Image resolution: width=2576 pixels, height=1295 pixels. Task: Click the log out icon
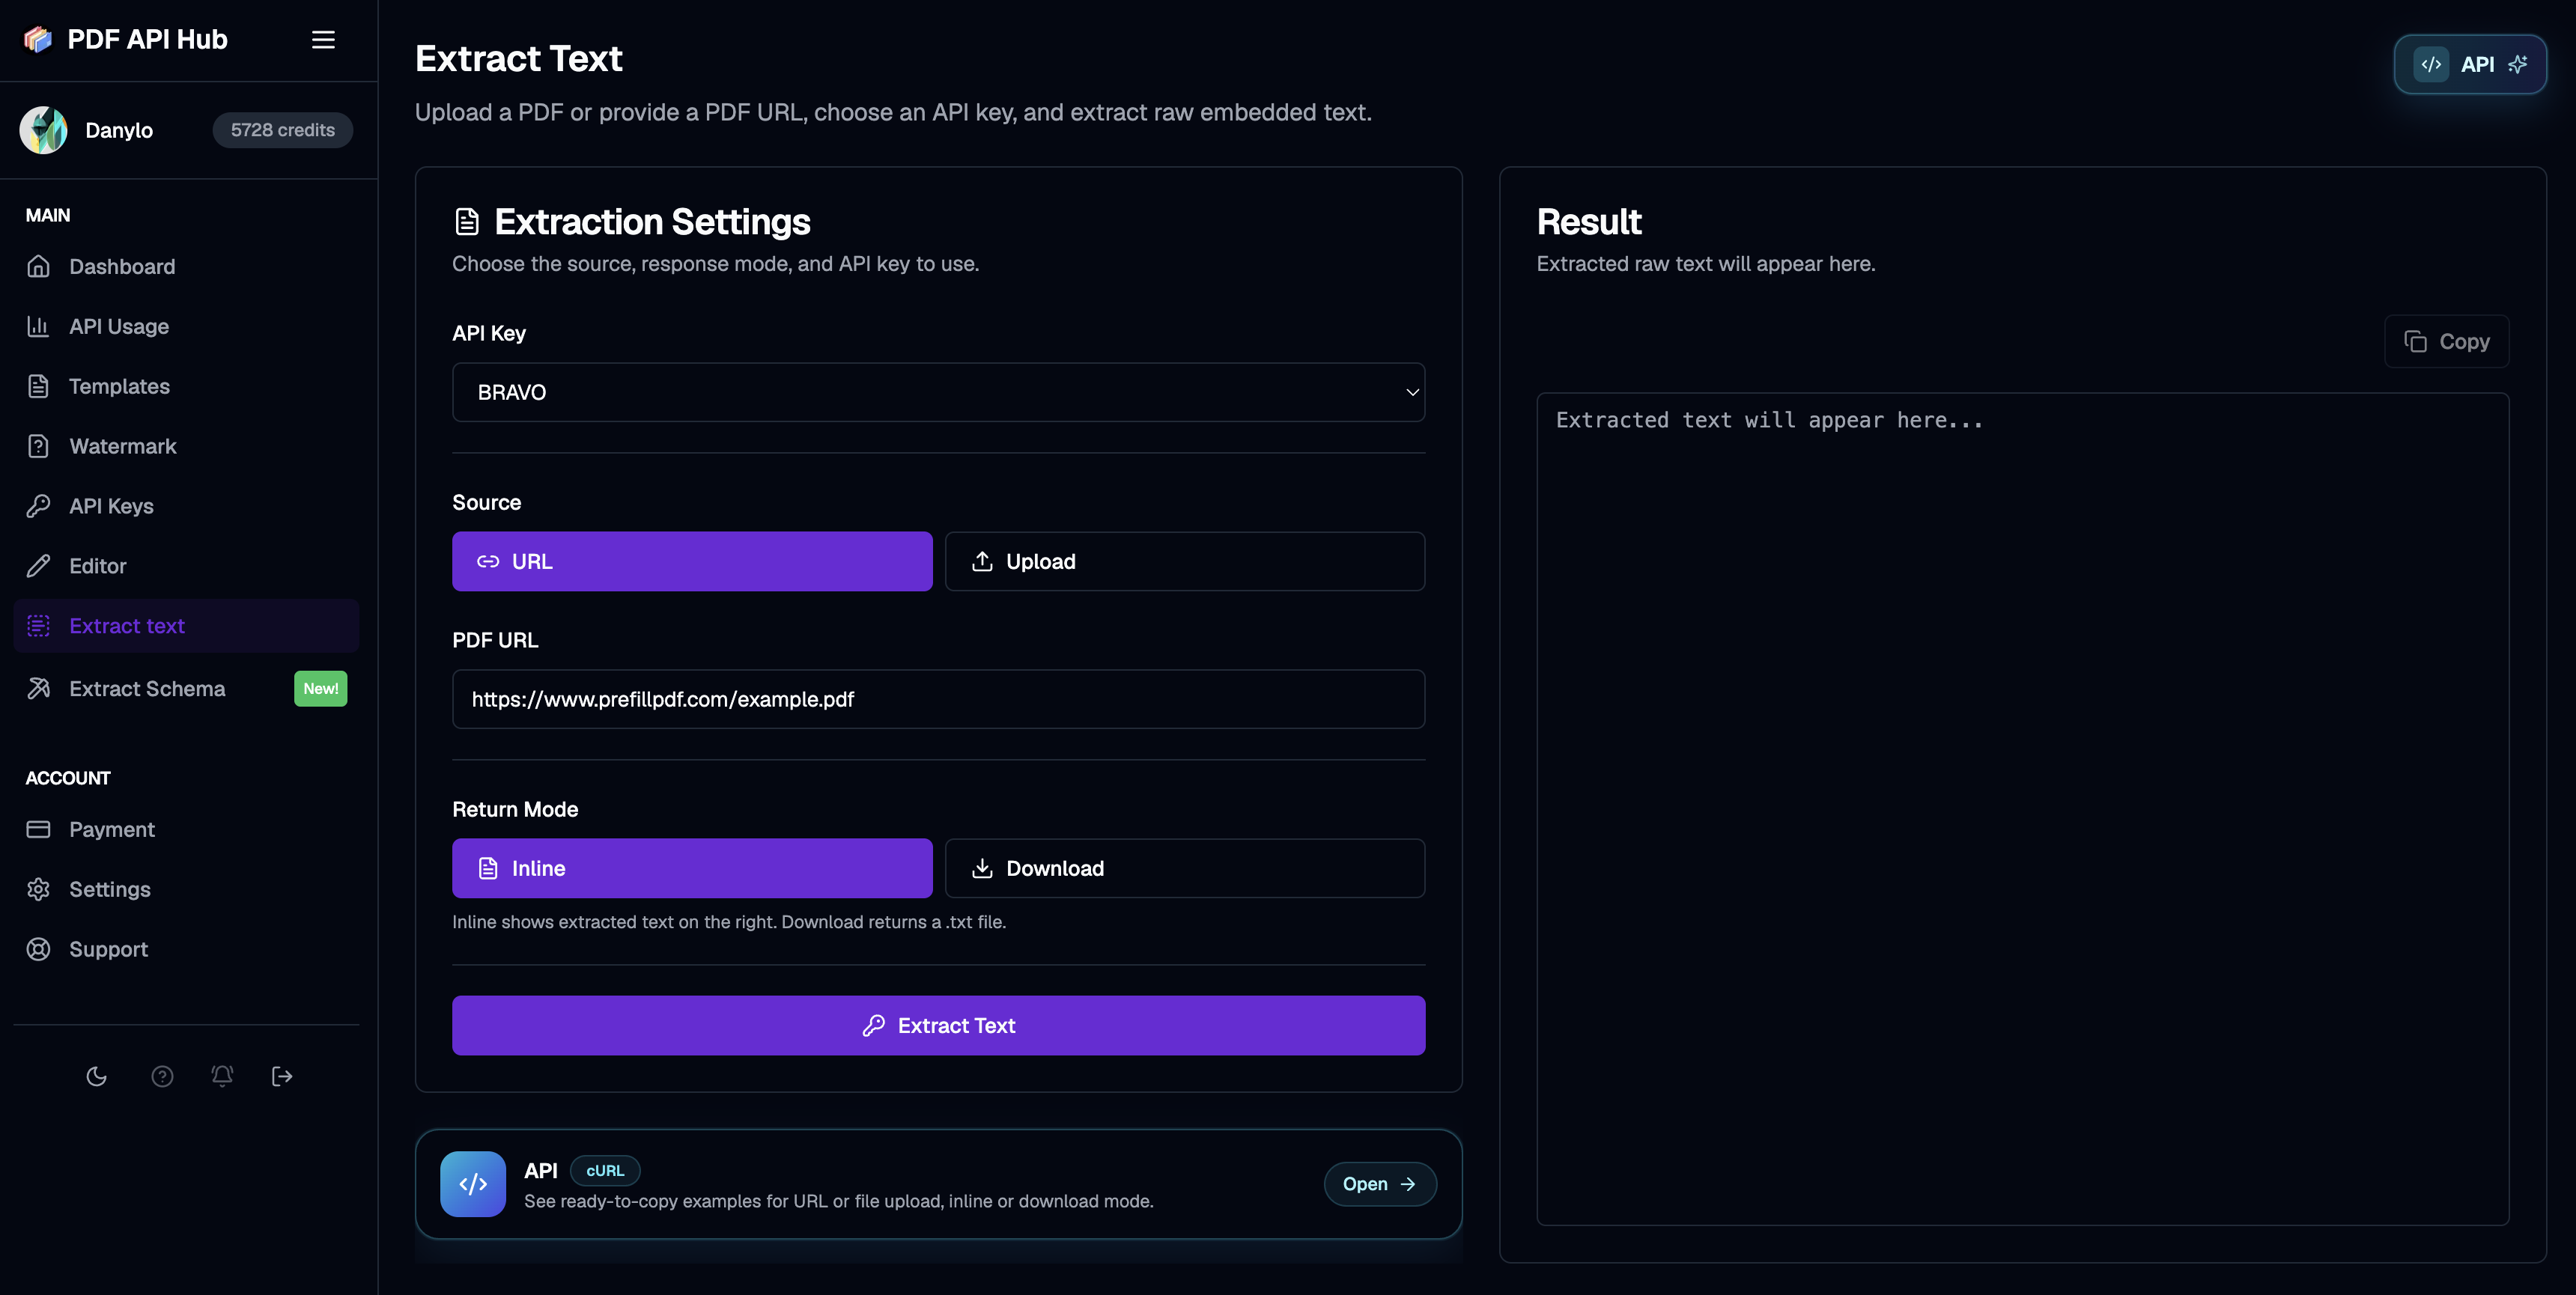point(282,1076)
